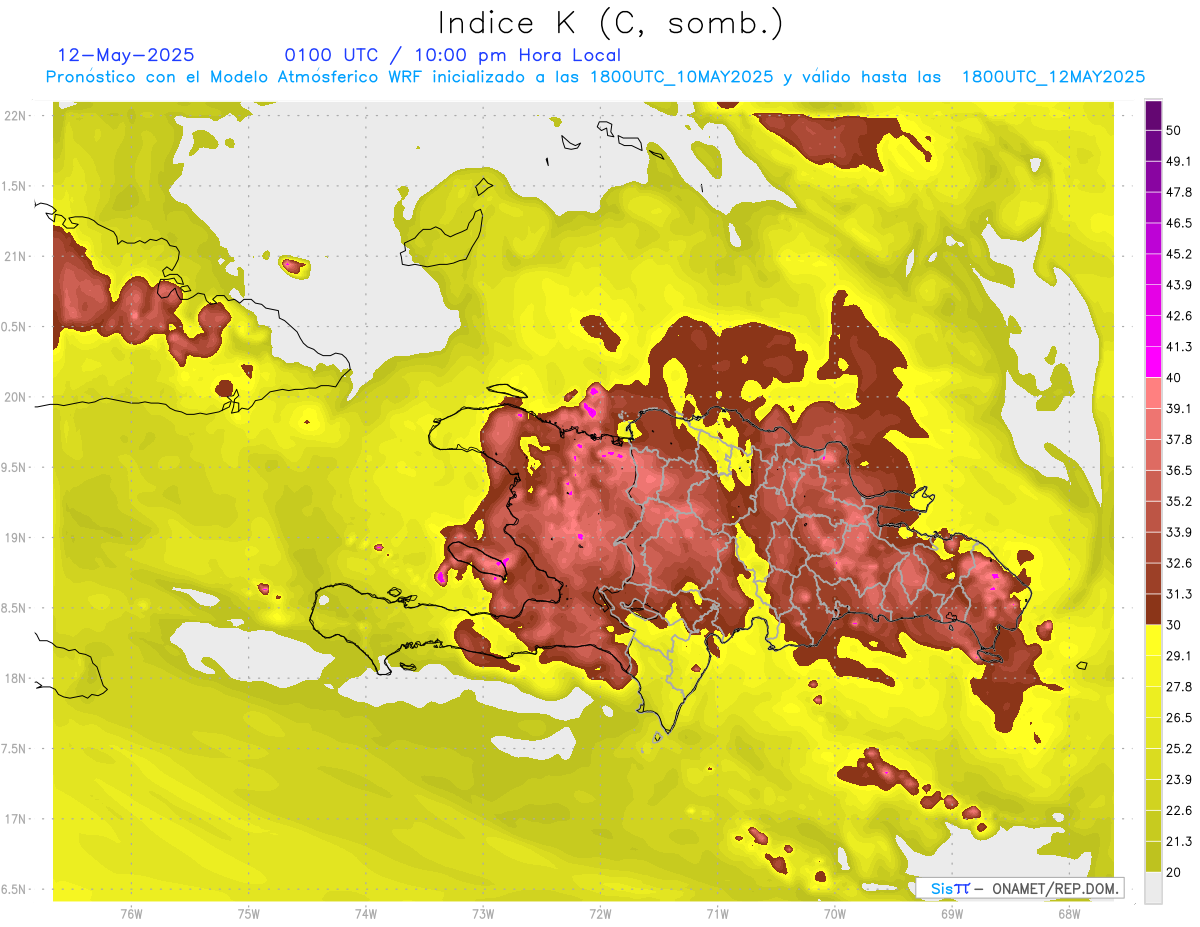Click colorbar value "23.9"

[x=1178, y=780]
